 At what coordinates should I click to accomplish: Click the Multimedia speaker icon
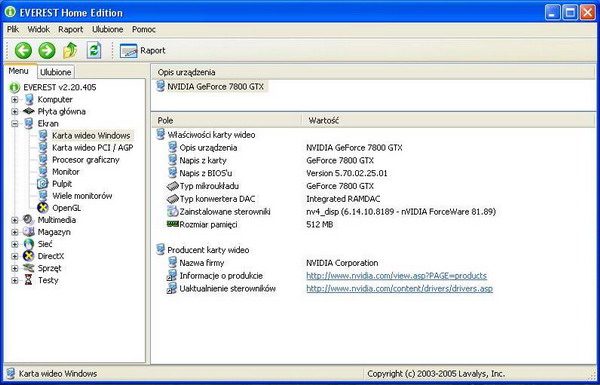point(29,220)
